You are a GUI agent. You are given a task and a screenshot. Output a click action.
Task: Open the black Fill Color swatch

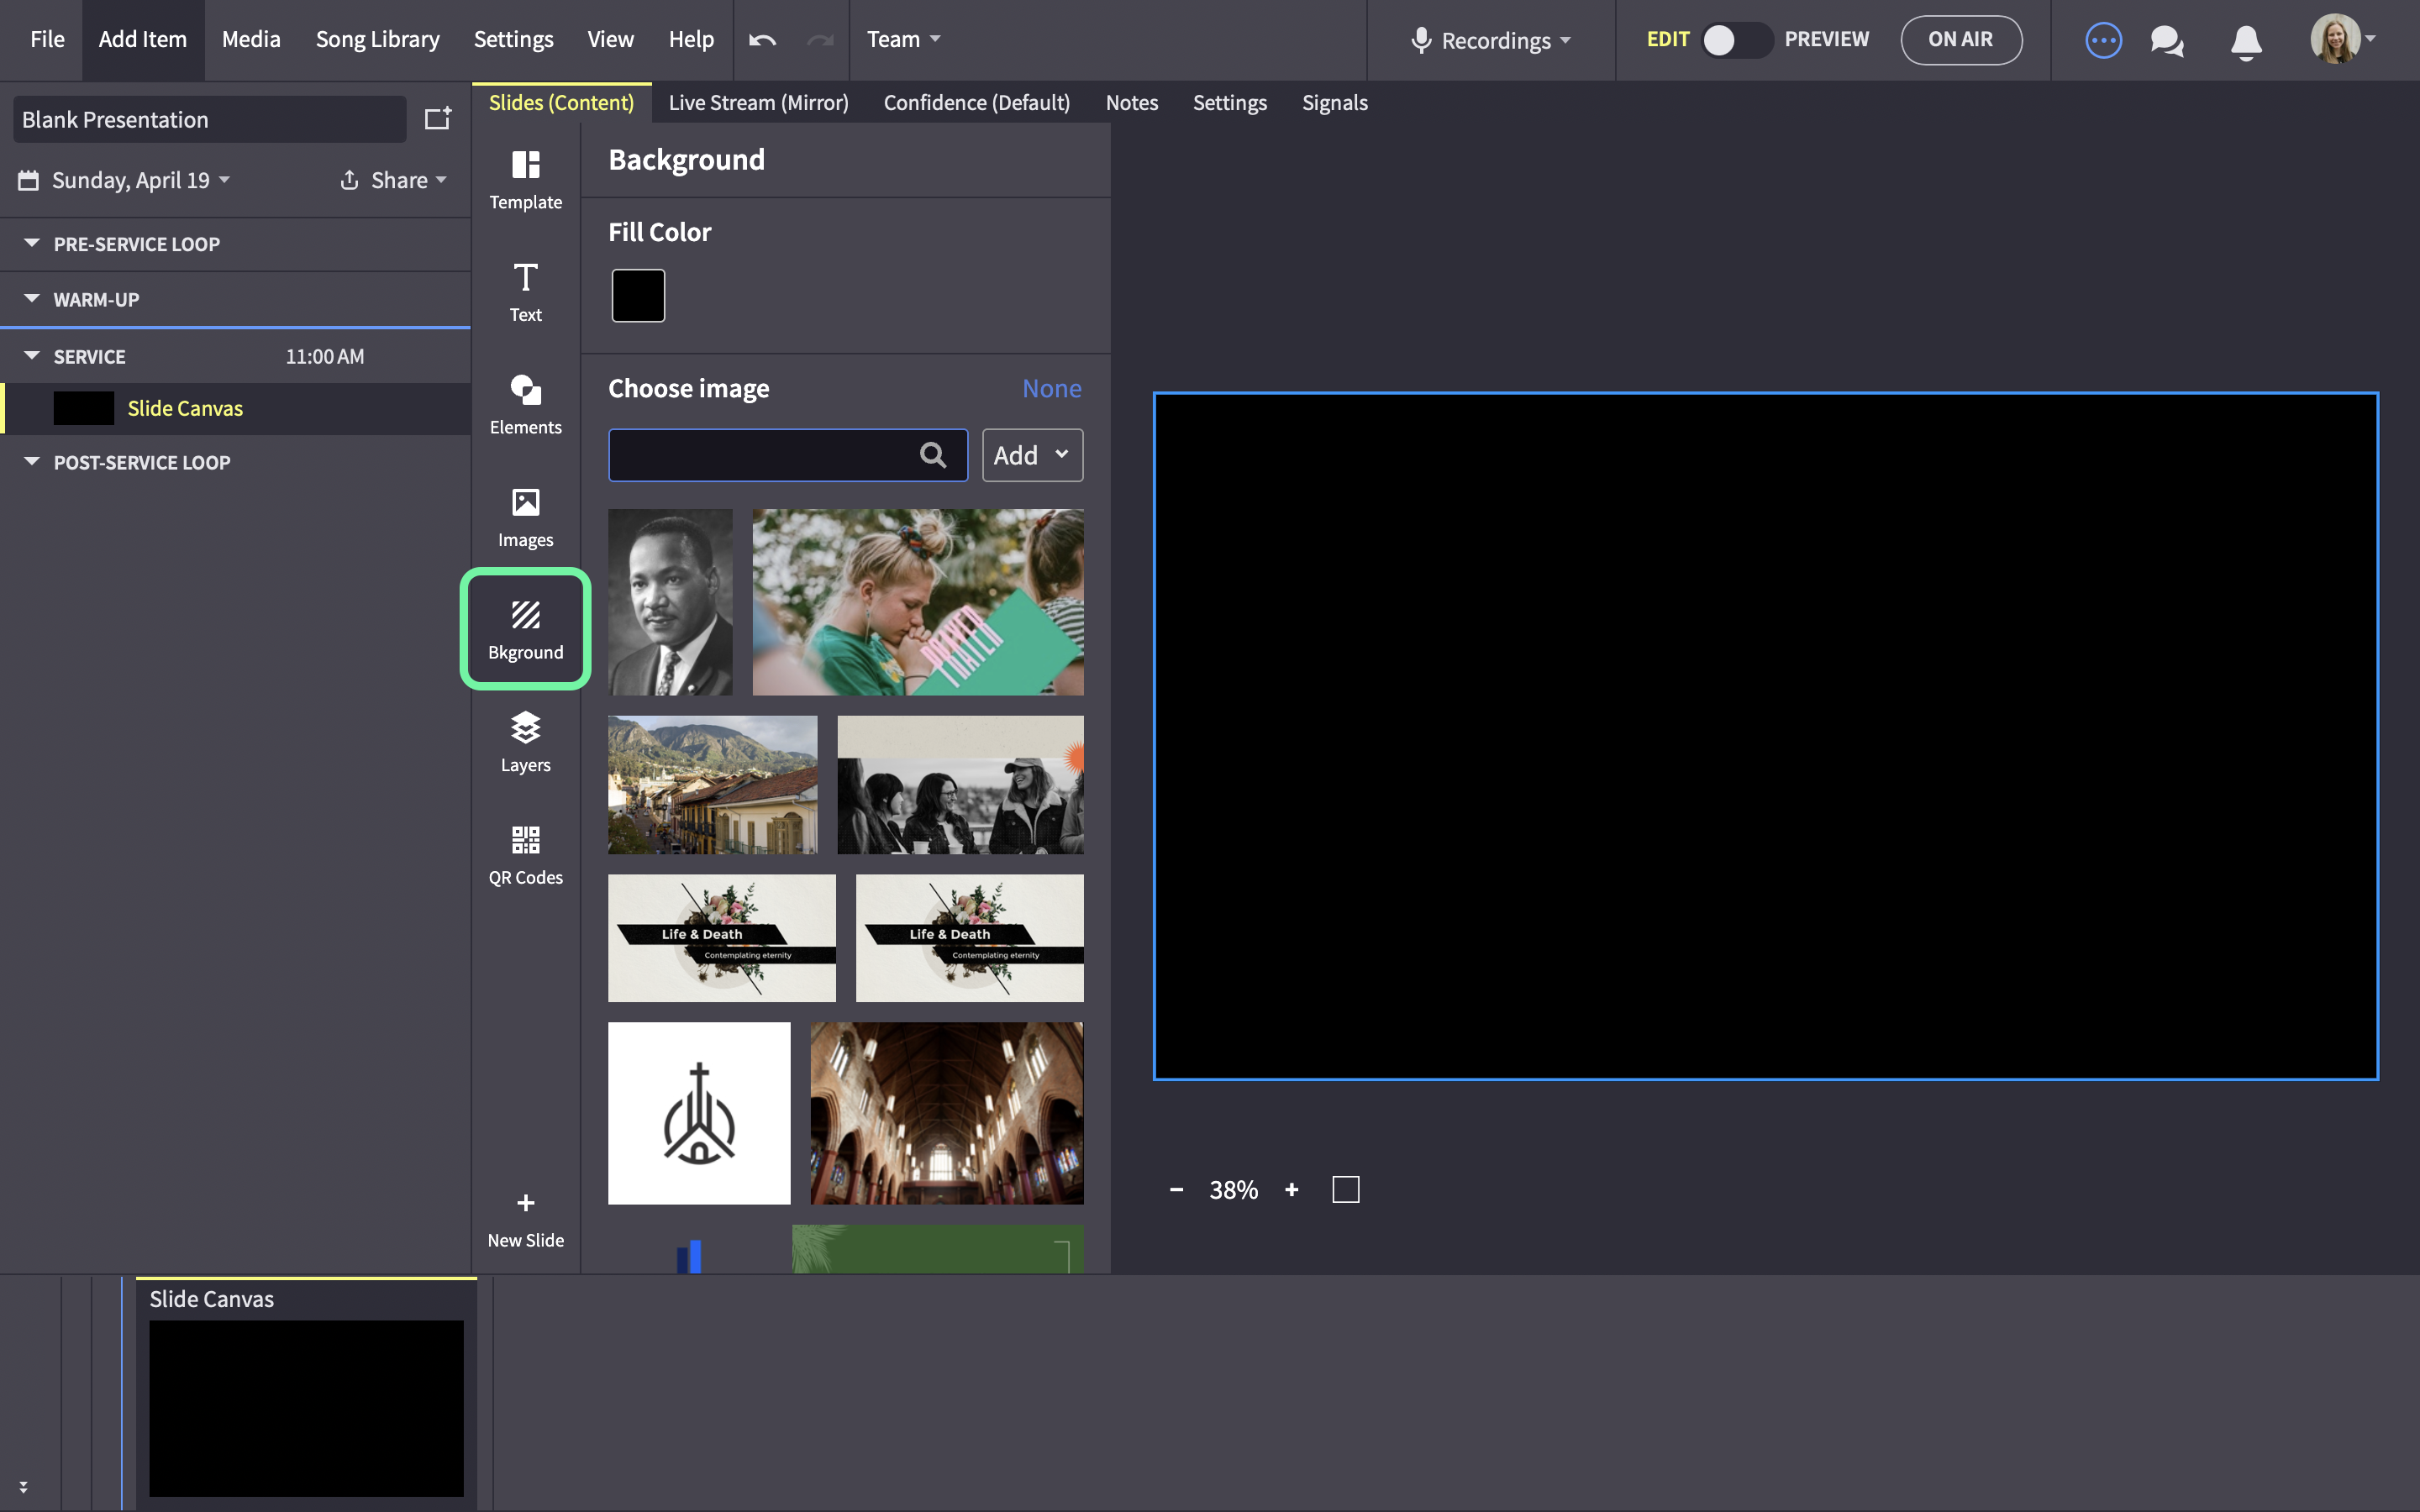click(x=638, y=295)
